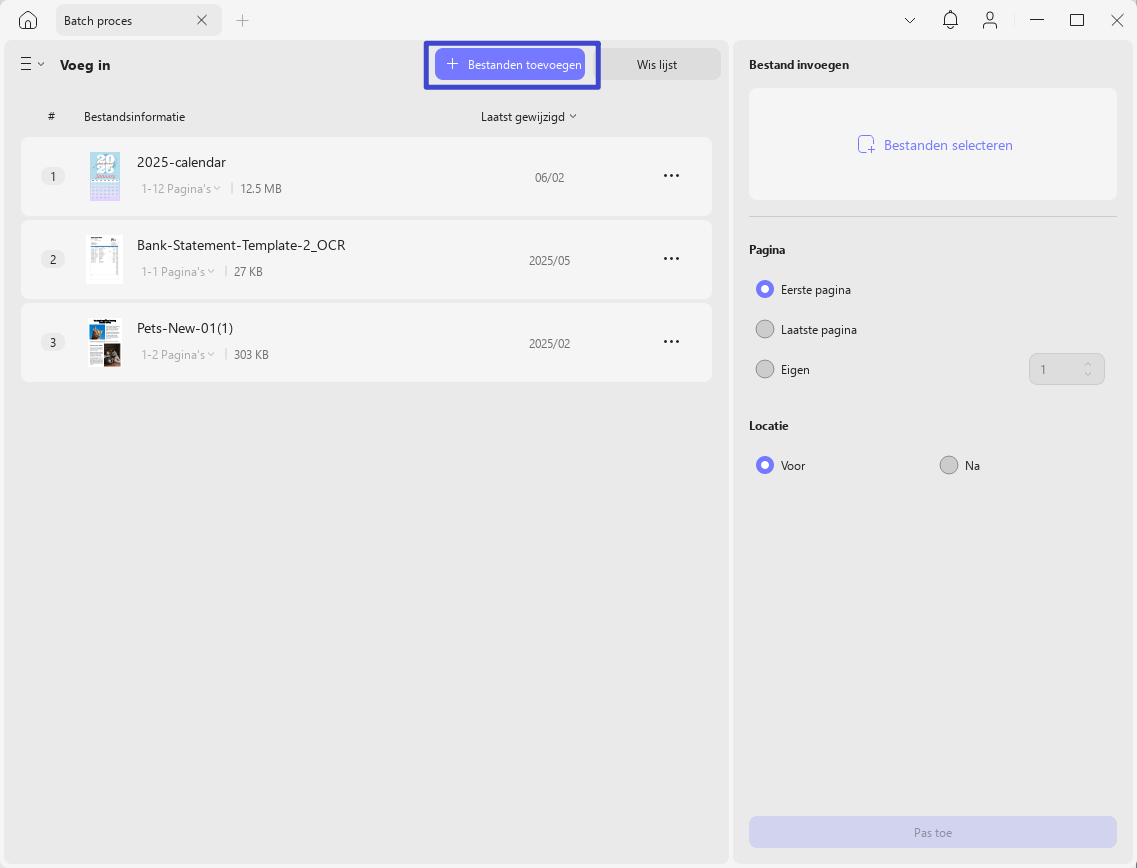The height and width of the screenshot is (868, 1137).
Task: Click Bestanden toevoegen button
Action: click(510, 65)
